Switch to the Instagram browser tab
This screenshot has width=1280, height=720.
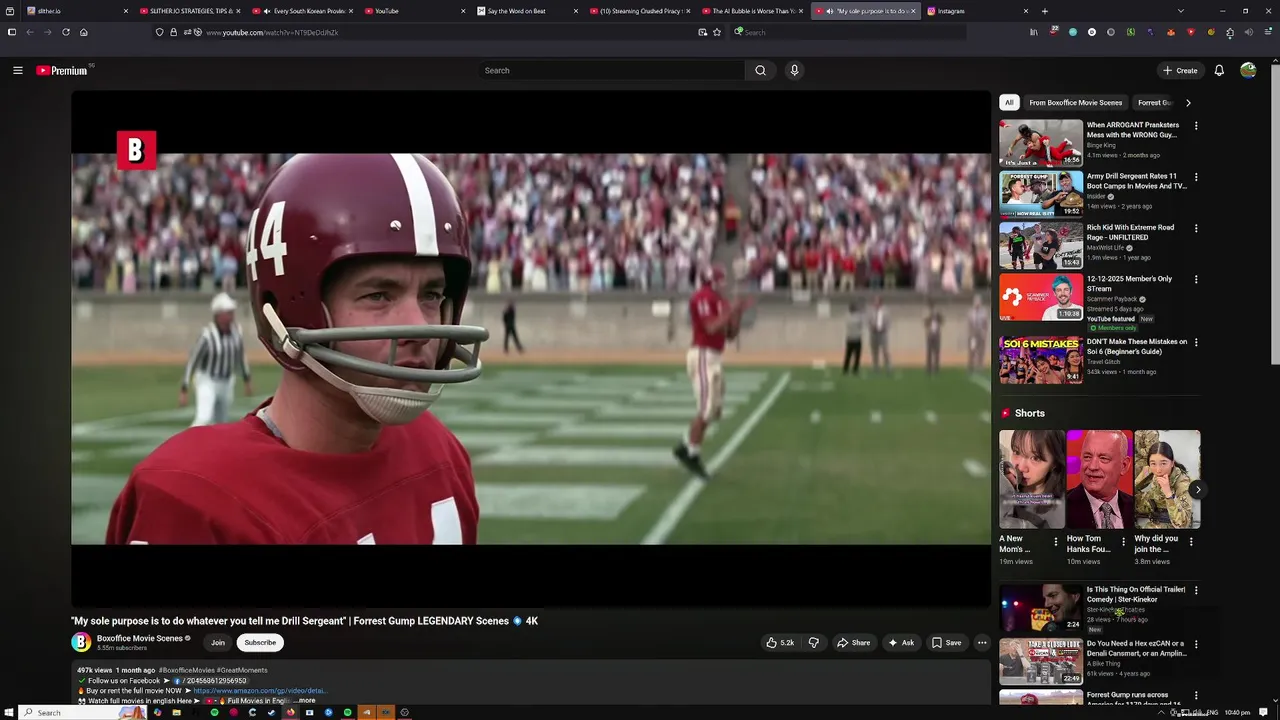click(978, 11)
